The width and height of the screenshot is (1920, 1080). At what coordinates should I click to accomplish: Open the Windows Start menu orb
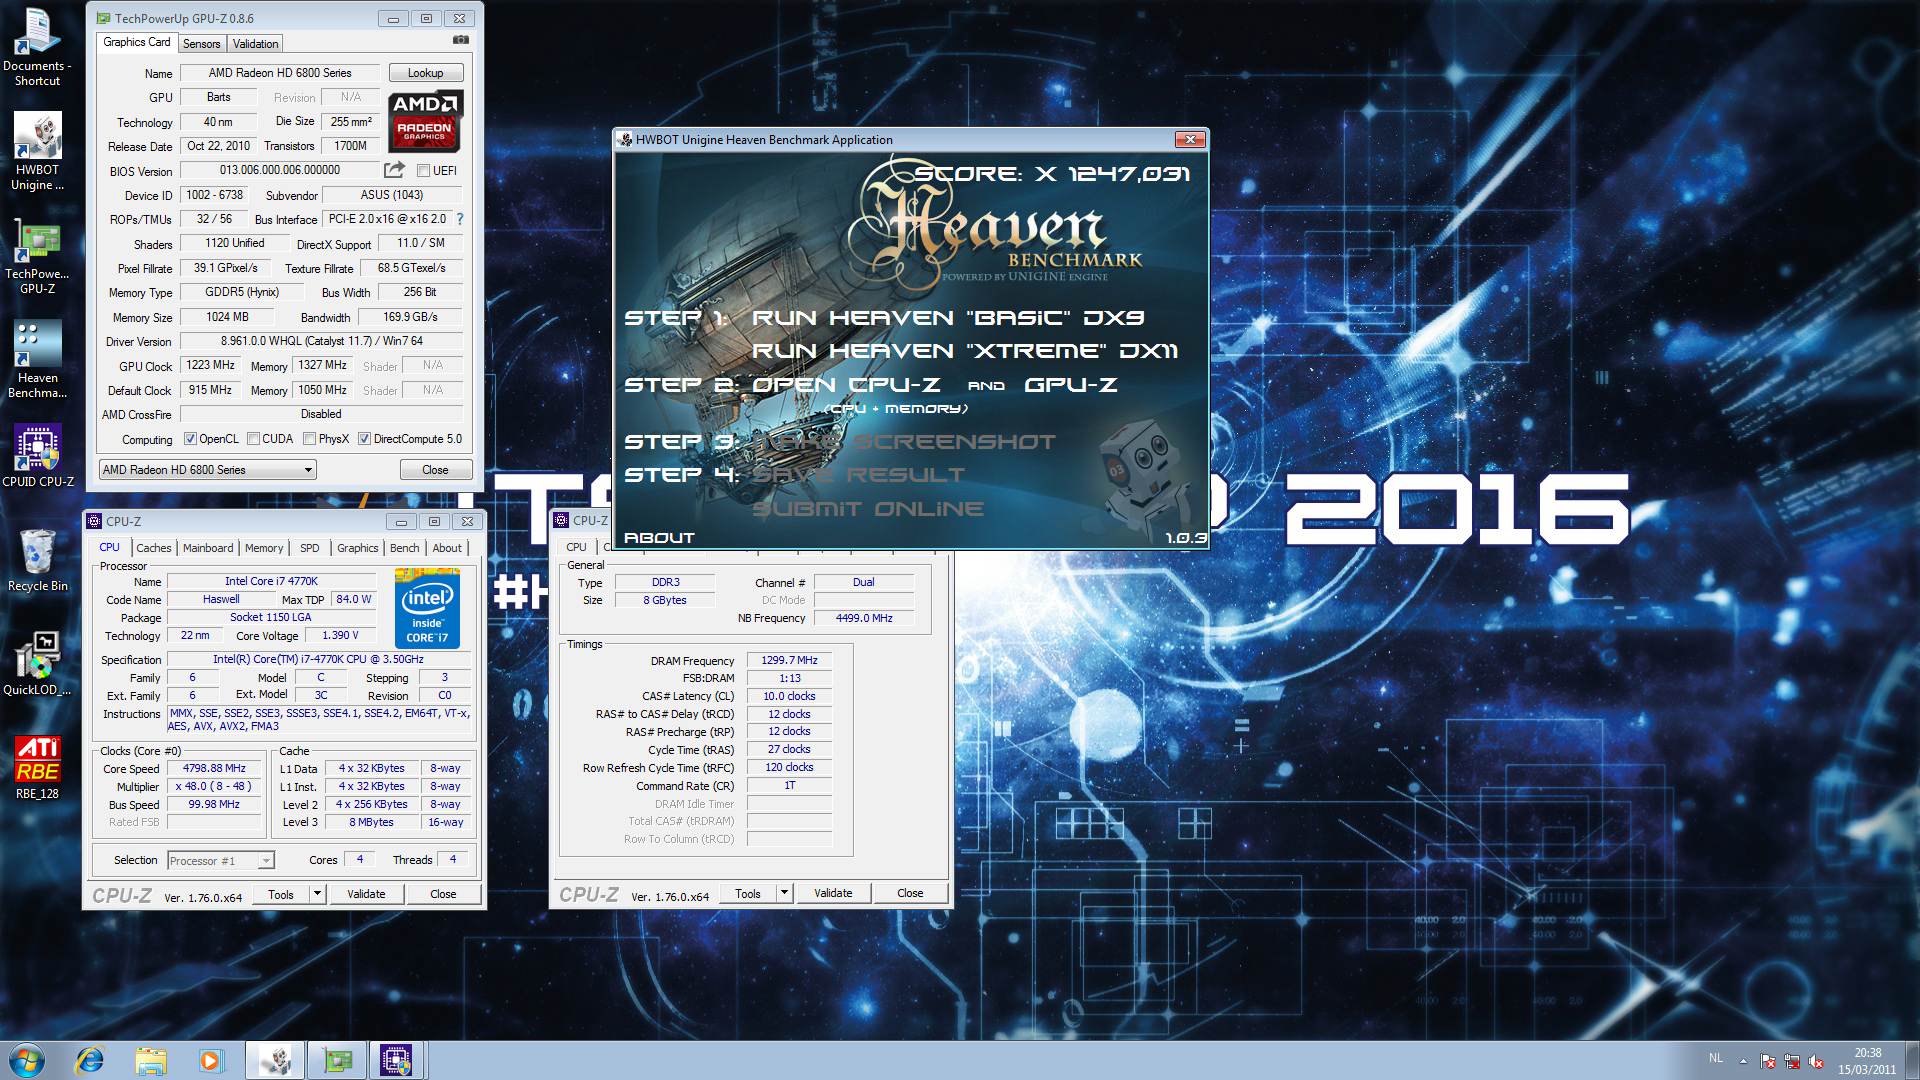point(26,1060)
